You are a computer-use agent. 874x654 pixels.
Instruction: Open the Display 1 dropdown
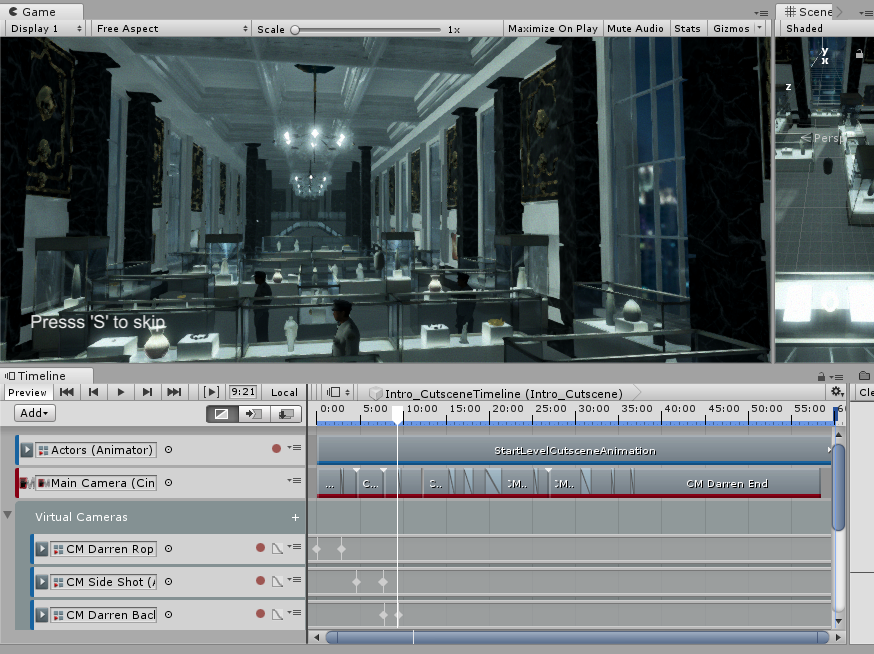(45, 28)
